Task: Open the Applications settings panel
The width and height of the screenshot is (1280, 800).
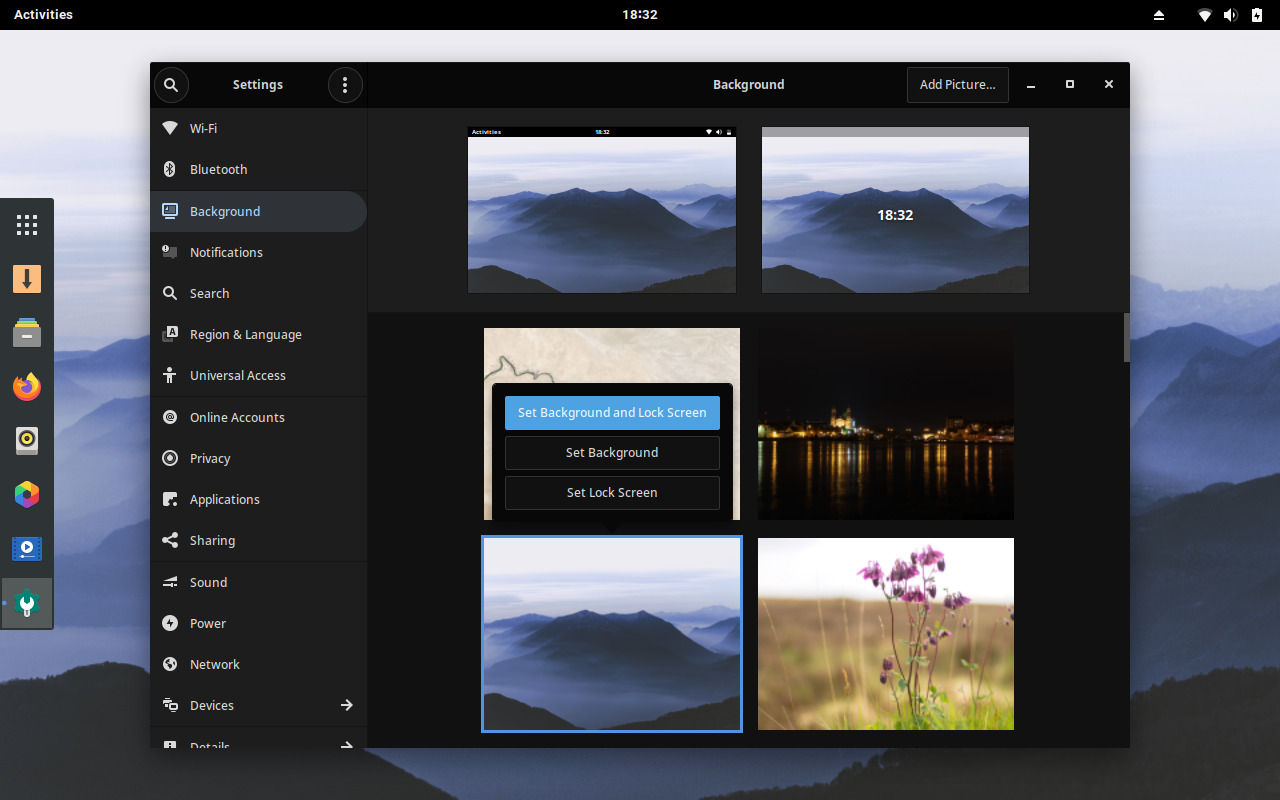Action: (258, 499)
